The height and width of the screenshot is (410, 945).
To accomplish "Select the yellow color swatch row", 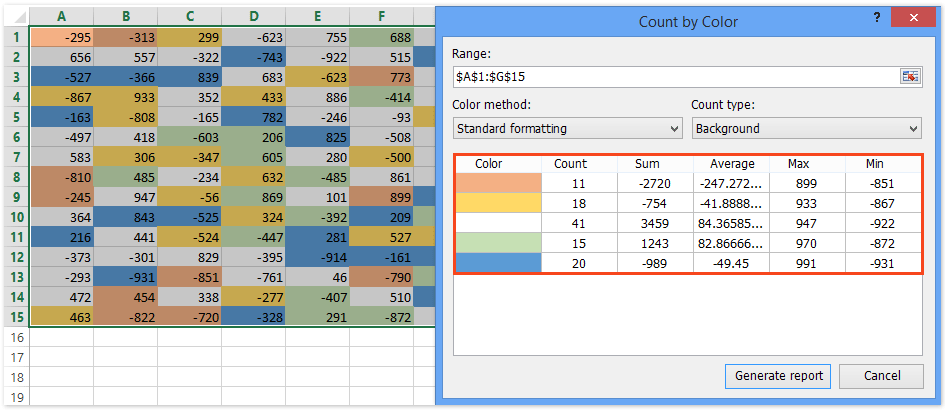I will [498, 203].
